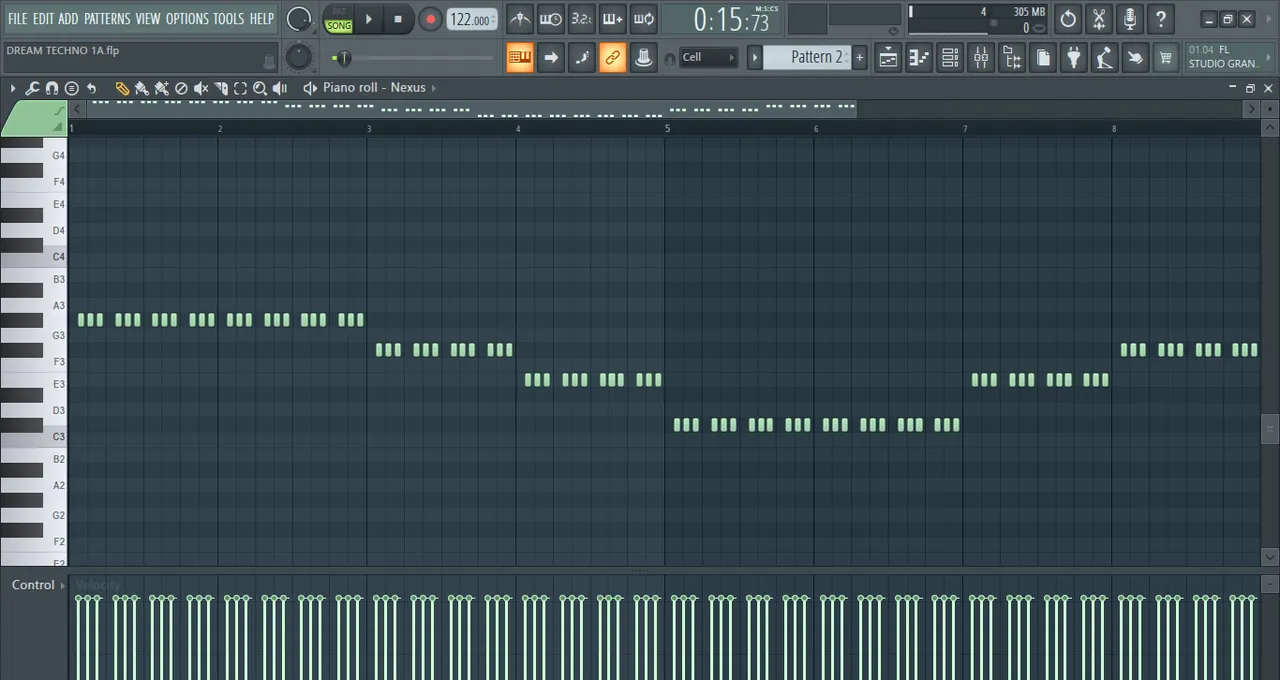This screenshot has width=1280, height=680.
Task: Open the piano roll magnet snap menu
Action: (x=52, y=88)
